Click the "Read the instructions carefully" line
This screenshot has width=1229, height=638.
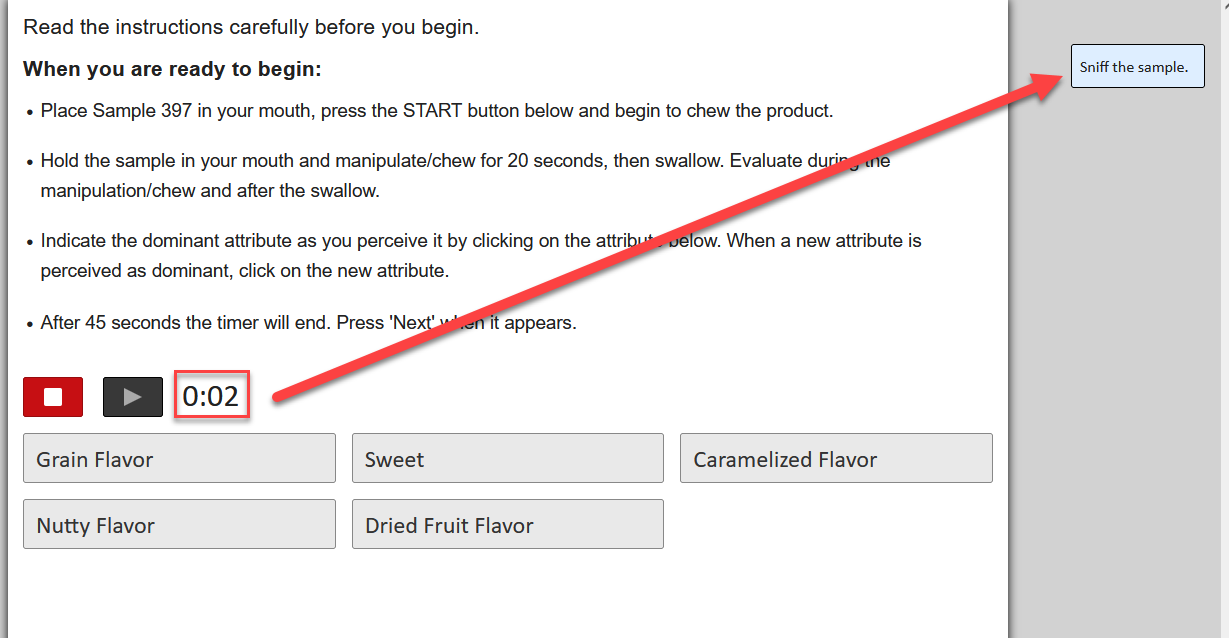[x=251, y=27]
